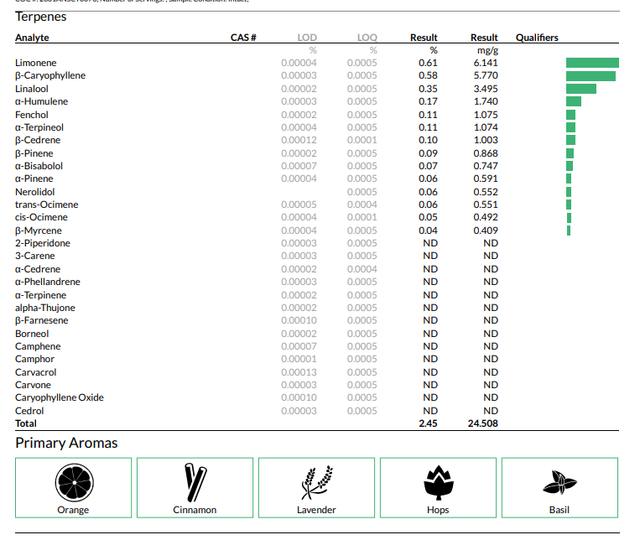
Task: Select the Limonene analyte name
Action: 36,63
